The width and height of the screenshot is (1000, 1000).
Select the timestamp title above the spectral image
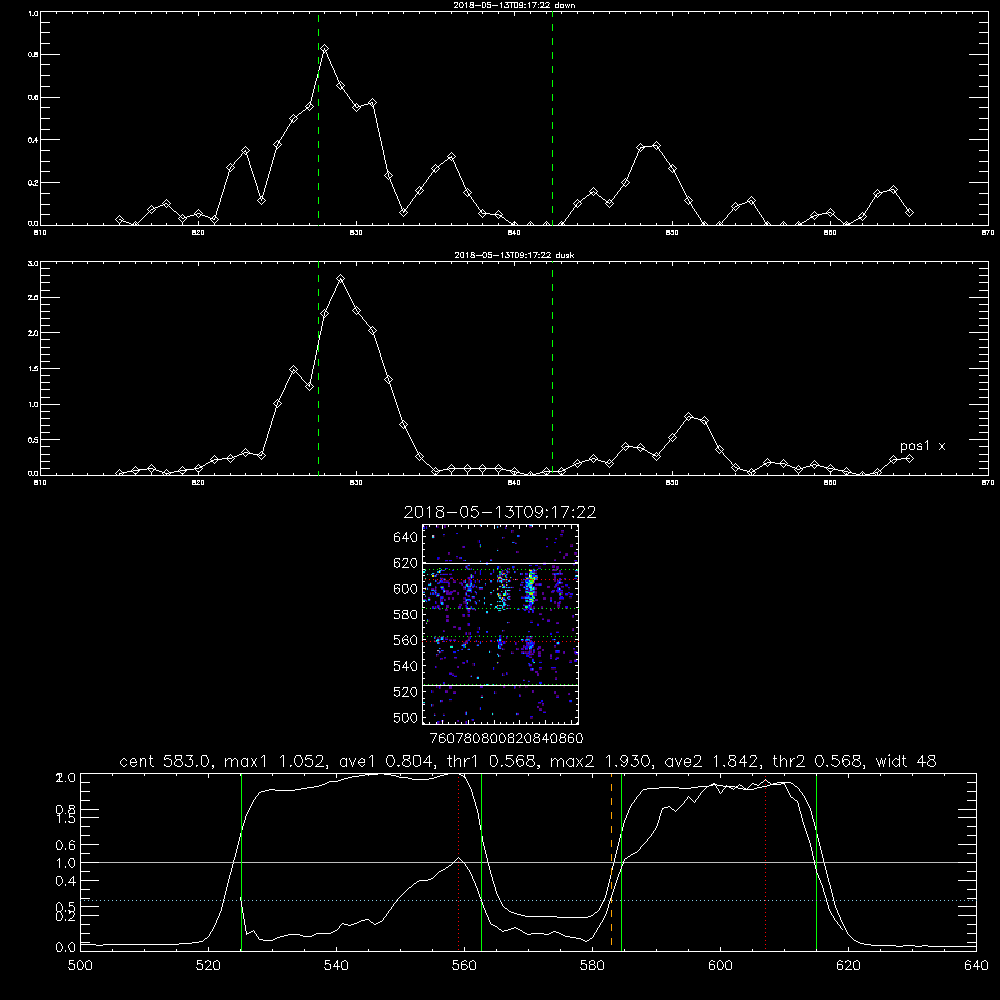click(x=500, y=512)
